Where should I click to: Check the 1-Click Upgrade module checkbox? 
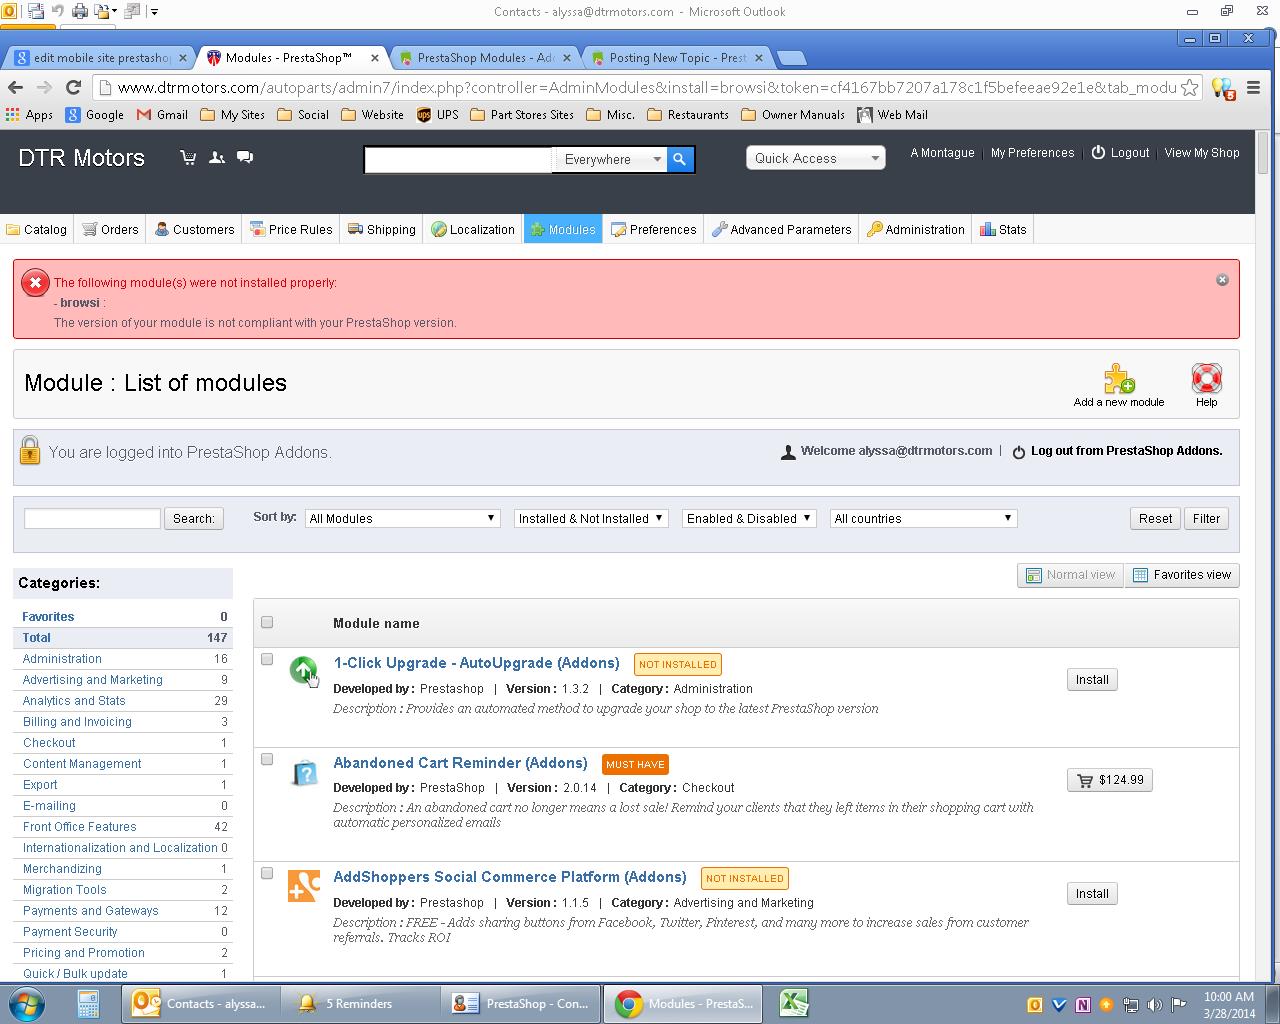pyautogui.click(x=267, y=659)
